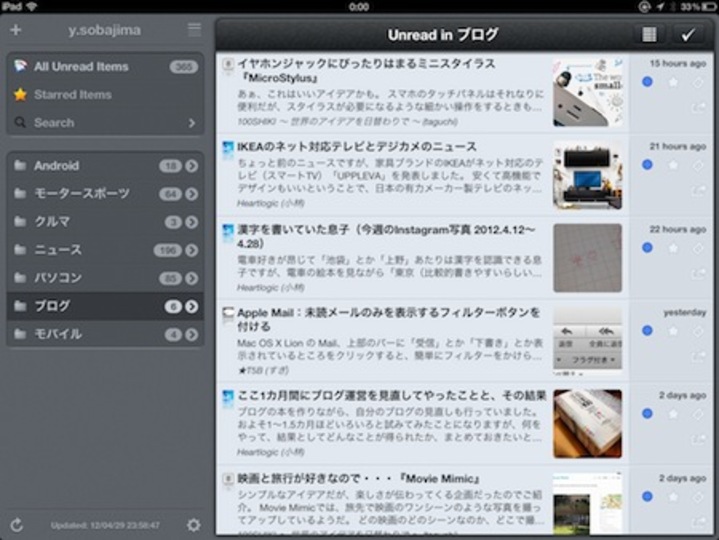Screen dimensions: 719x540
Task: Expand the Android folder arrow
Action: (192, 166)
